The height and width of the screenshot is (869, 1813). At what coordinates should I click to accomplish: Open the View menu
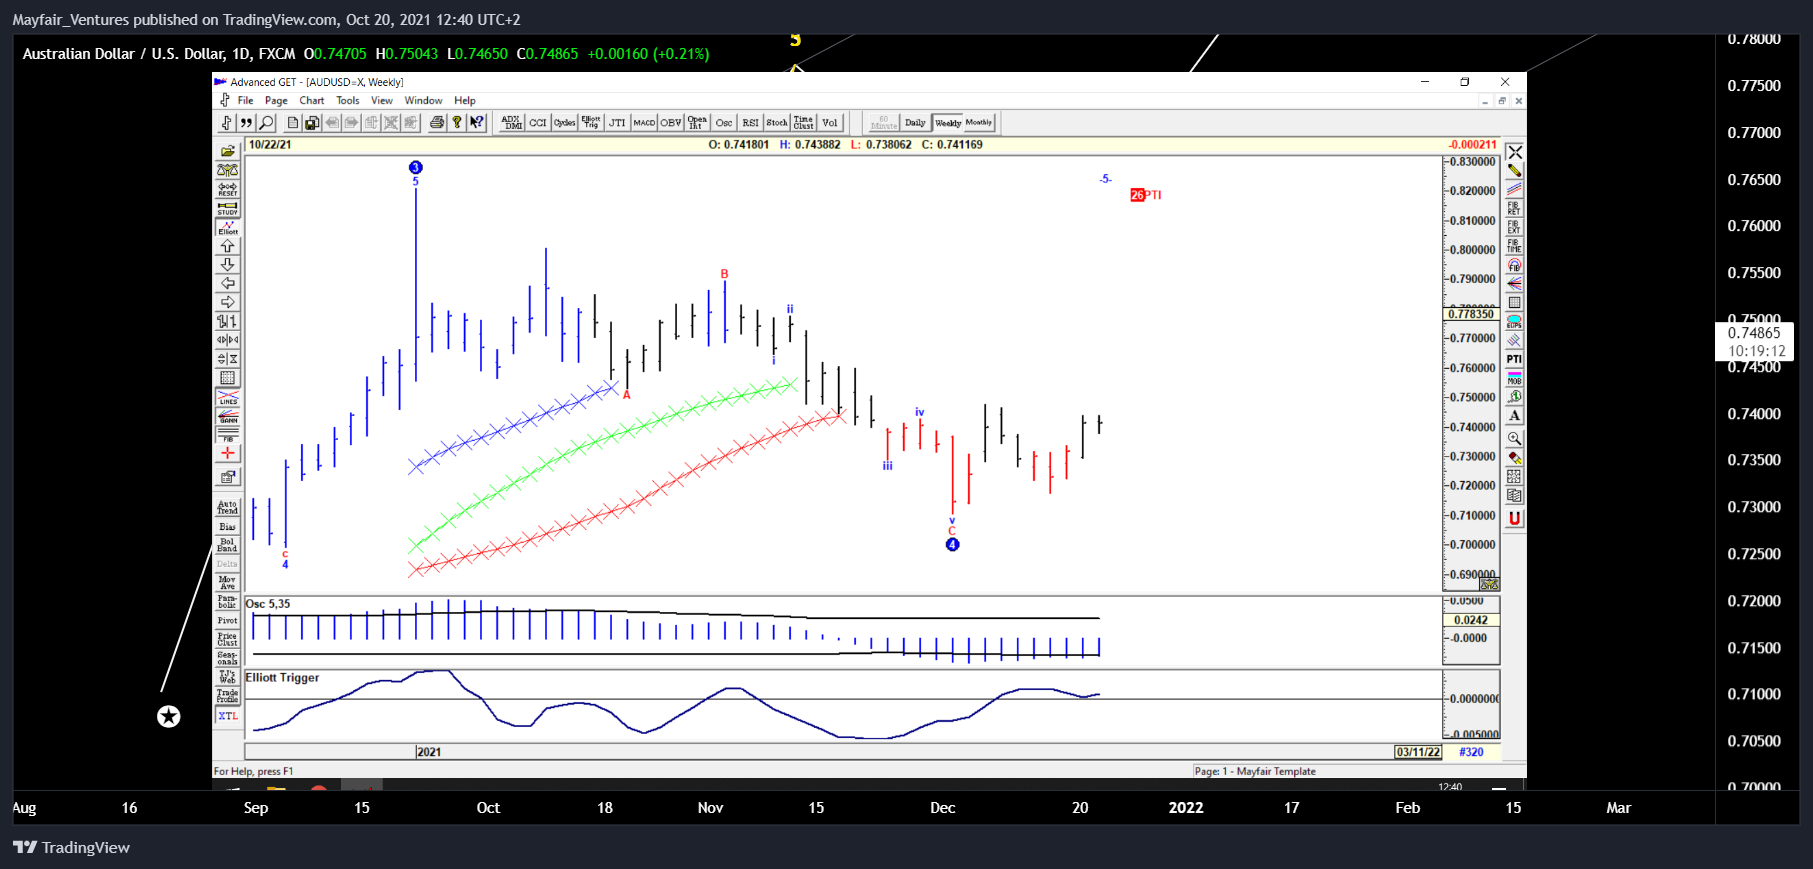point(382,101)
